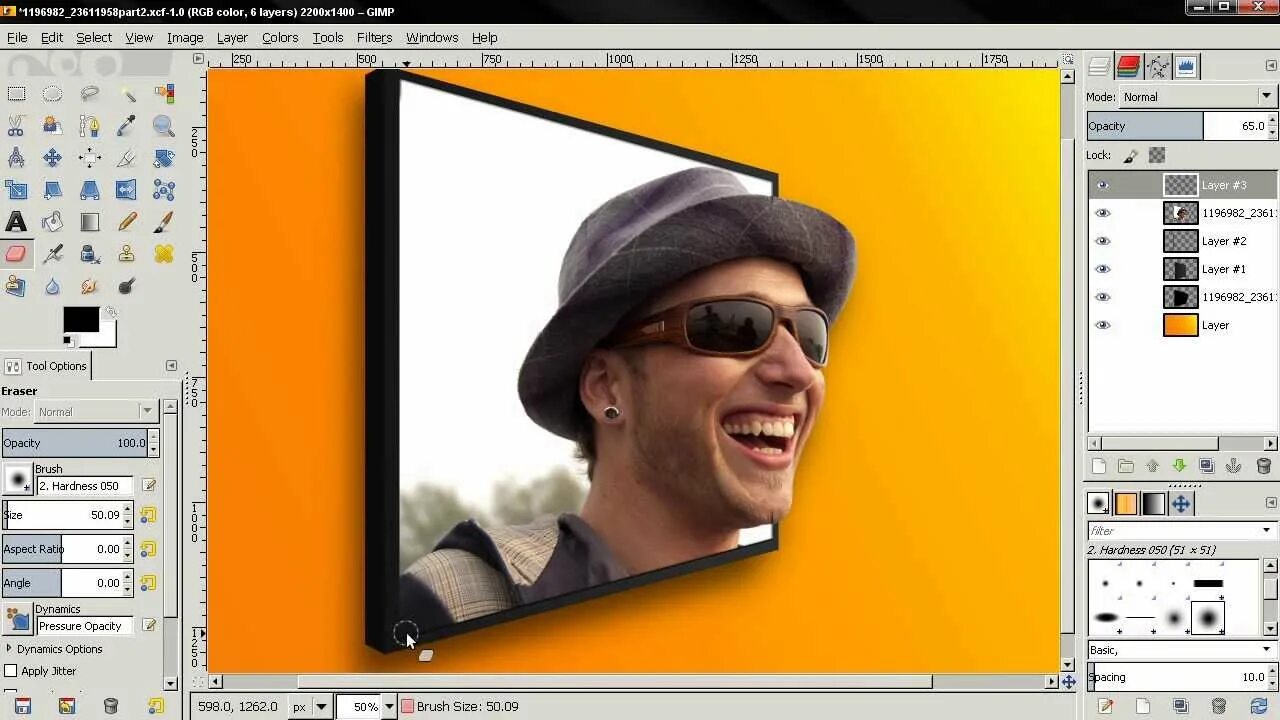The width and height of the screenshot is (1280, 720).
Task: Create a new layer button
Action: (1099, 466)
